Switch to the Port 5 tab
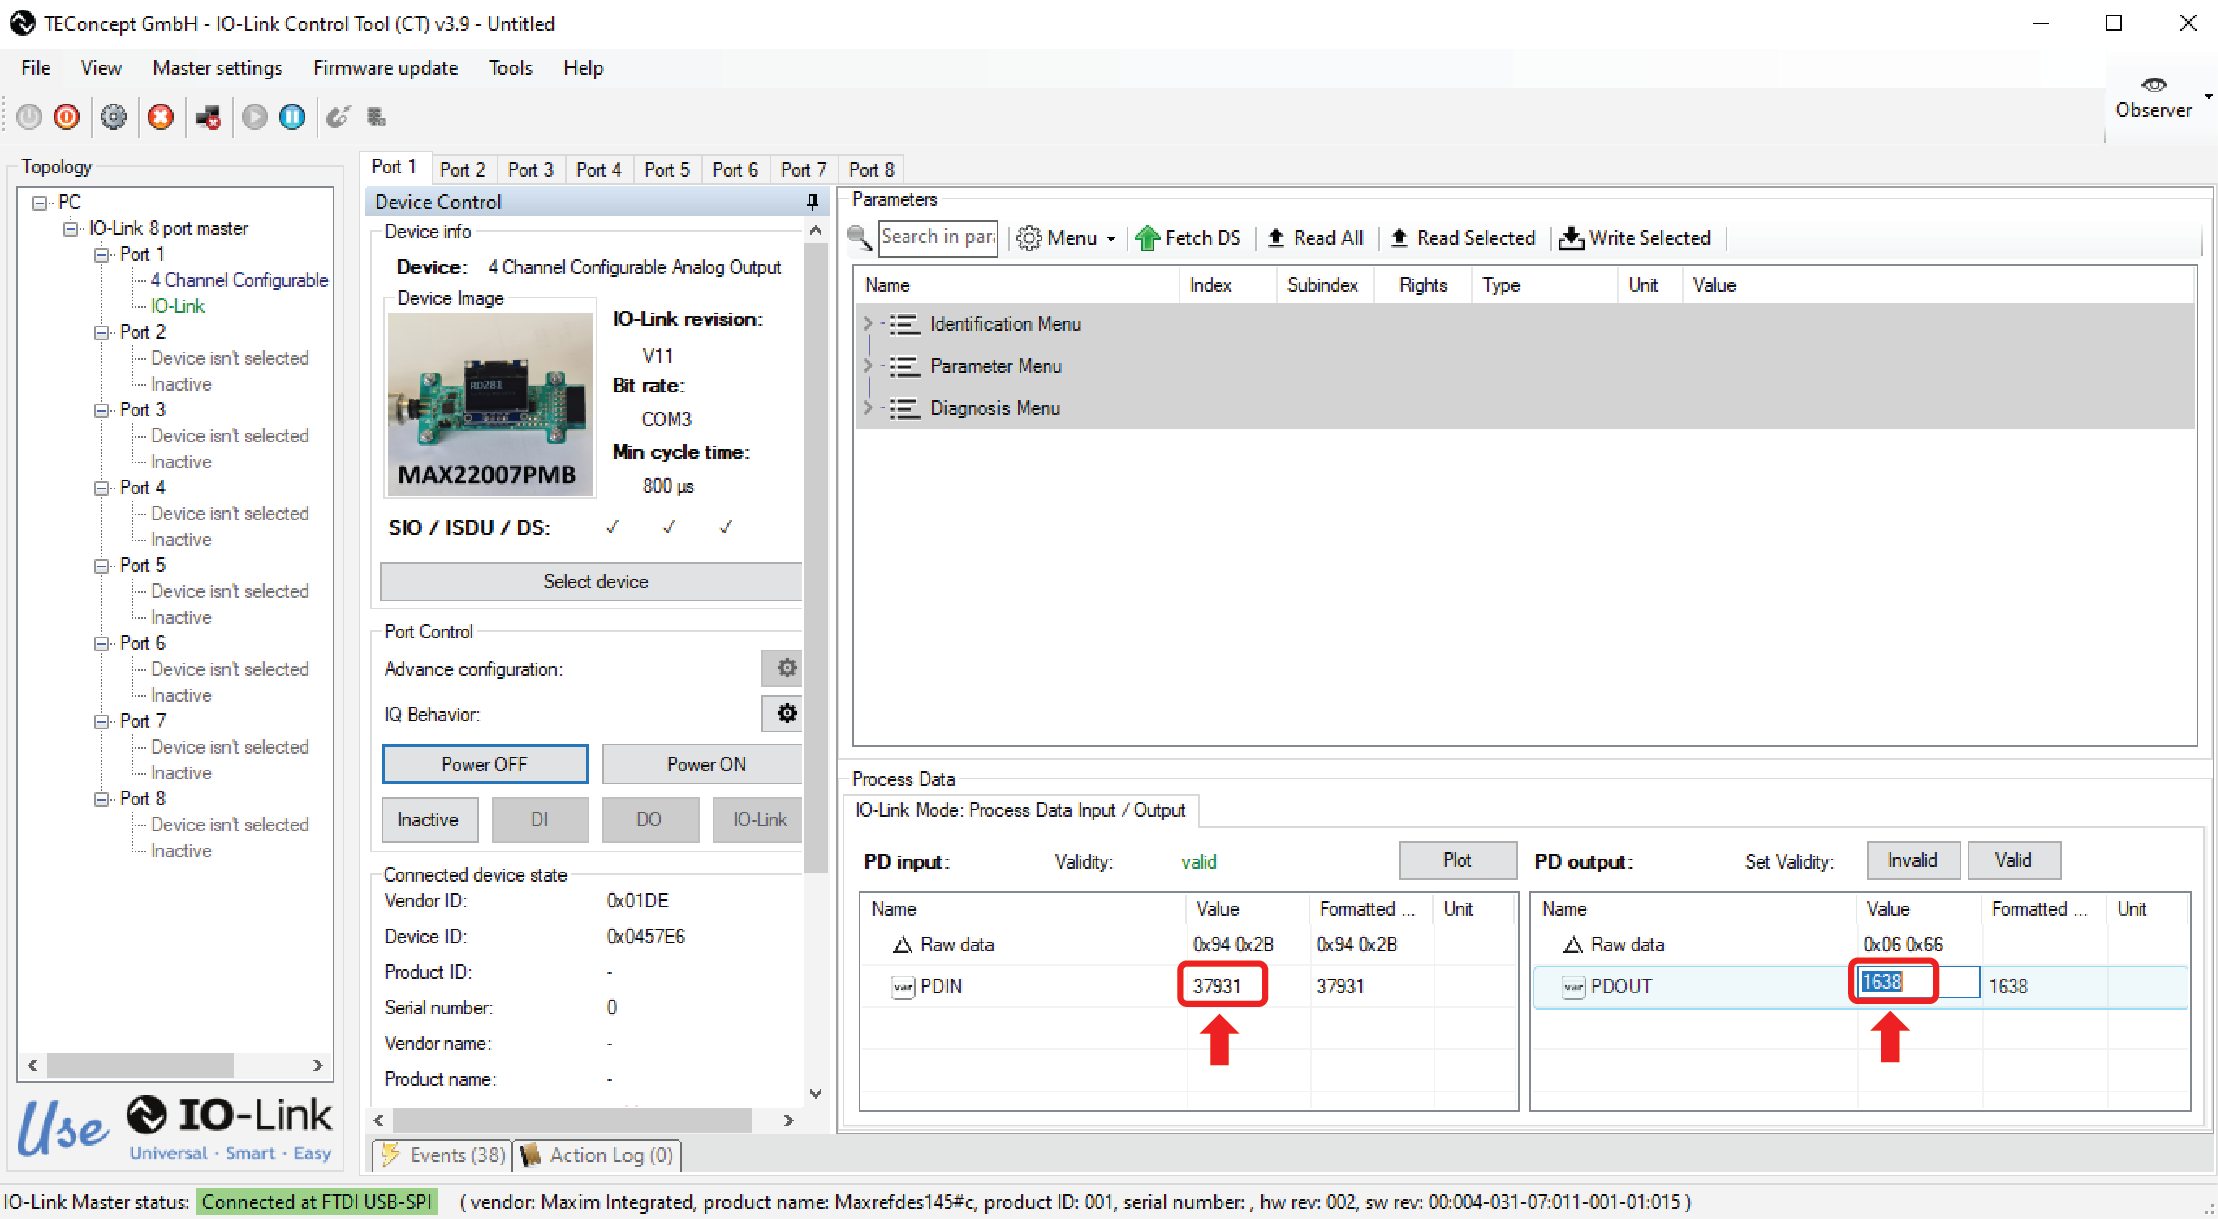This screenshot has height=1219, width=2218. [x=667, y=170]
